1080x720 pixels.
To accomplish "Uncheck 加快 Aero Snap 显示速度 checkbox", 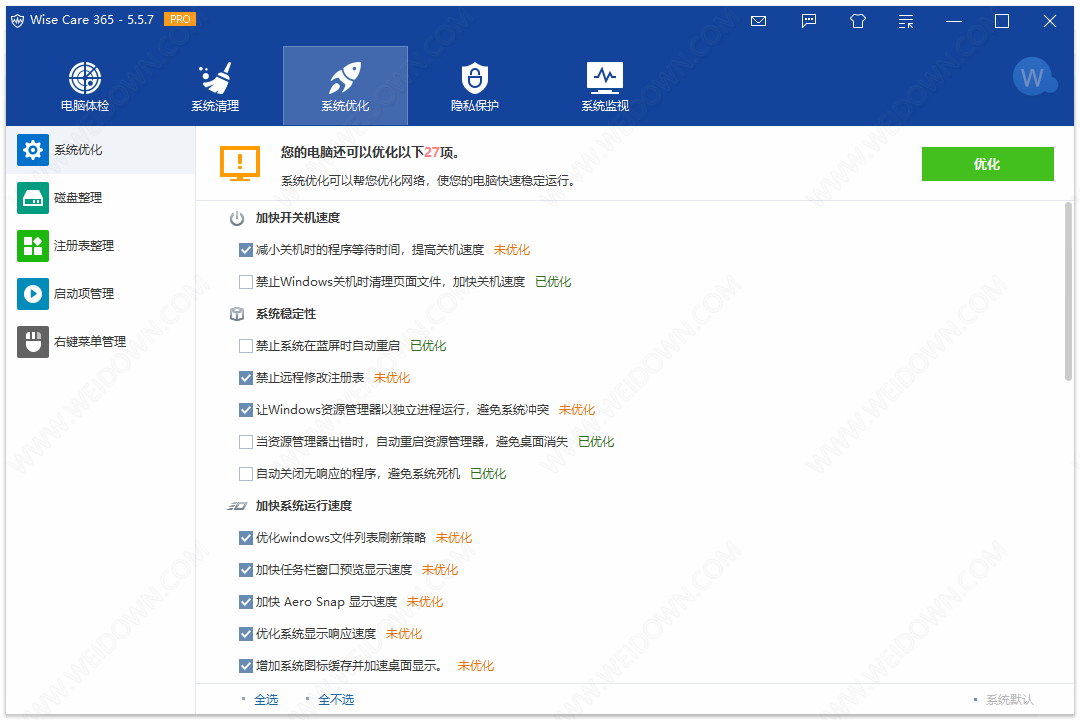I will pyautogui.click(x=246, y=602).
